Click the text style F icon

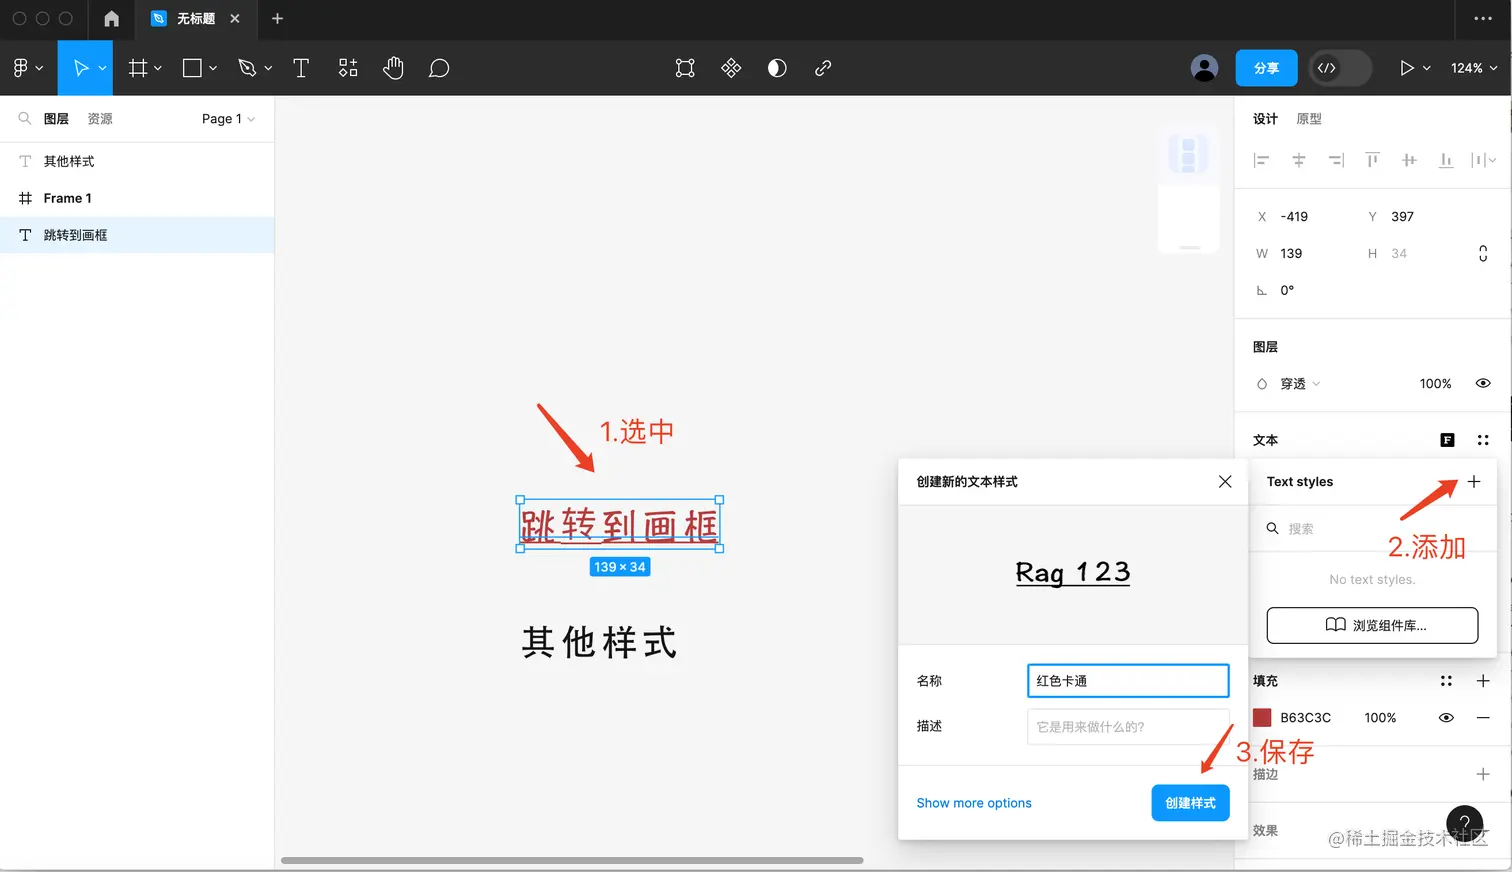(x=1447, y=440)
